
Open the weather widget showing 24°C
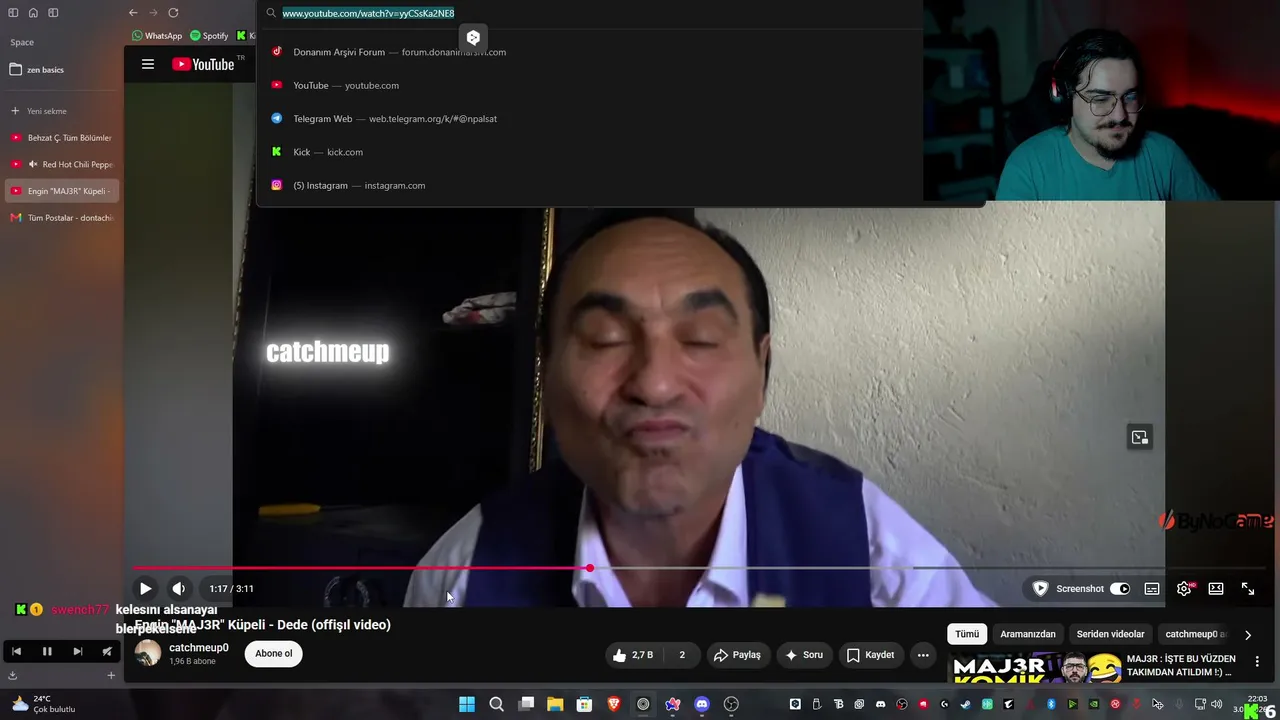42,704
